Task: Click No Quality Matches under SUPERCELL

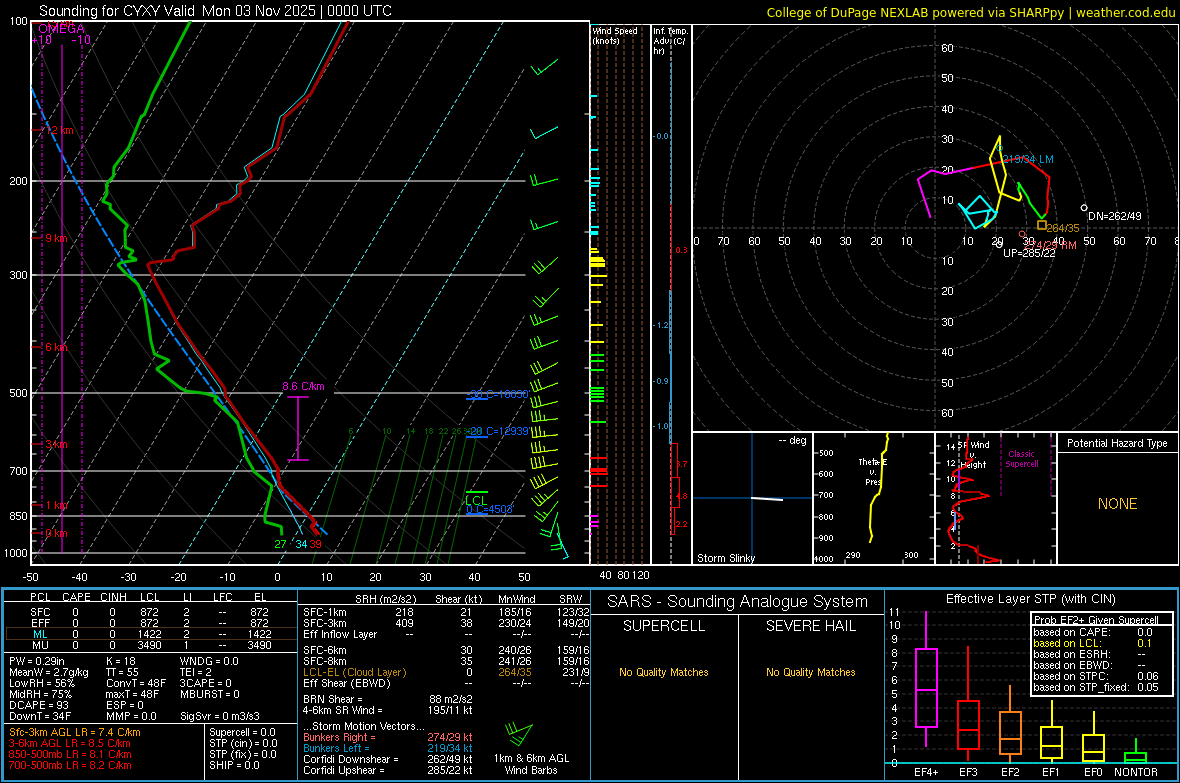Action: point(664,672)
